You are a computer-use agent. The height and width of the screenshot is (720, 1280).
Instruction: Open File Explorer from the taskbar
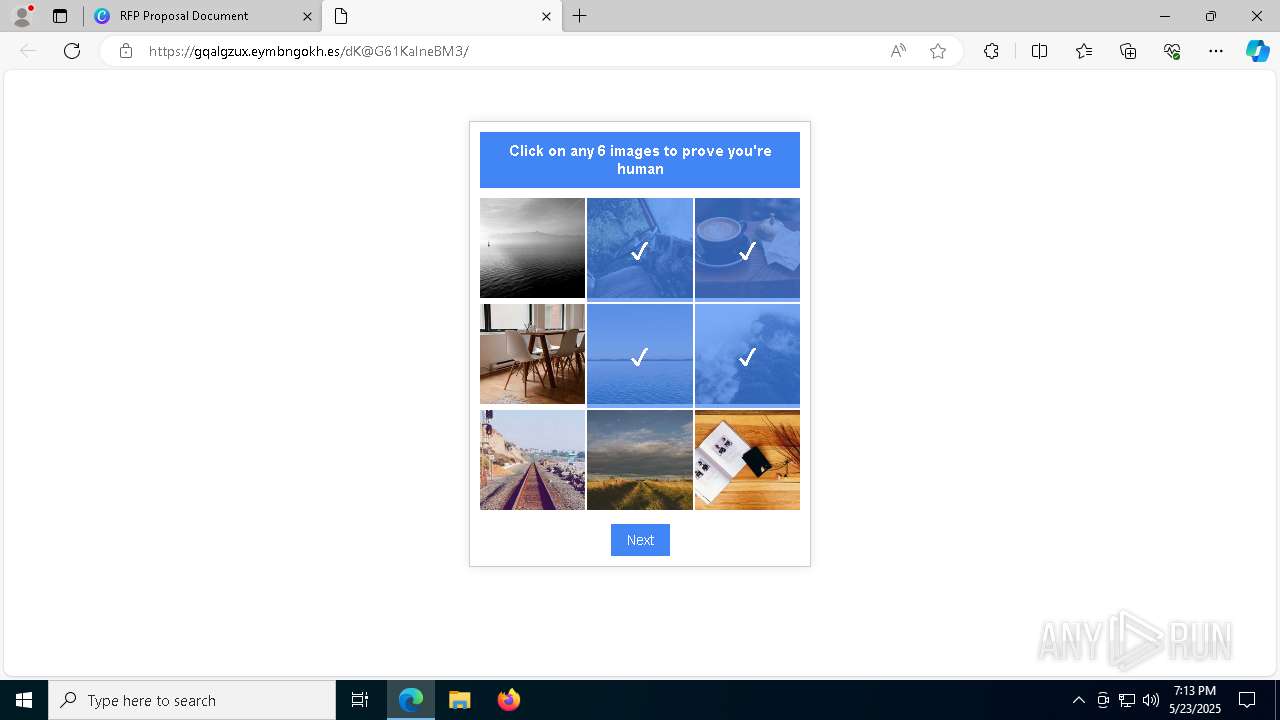460,700
